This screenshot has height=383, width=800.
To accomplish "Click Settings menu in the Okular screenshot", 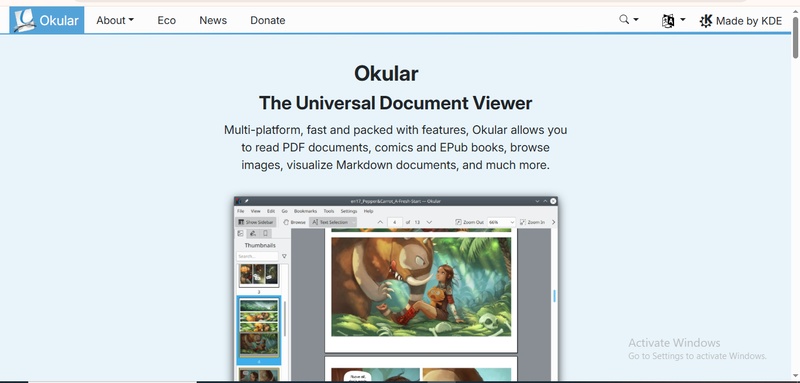I will pos(349,211).
